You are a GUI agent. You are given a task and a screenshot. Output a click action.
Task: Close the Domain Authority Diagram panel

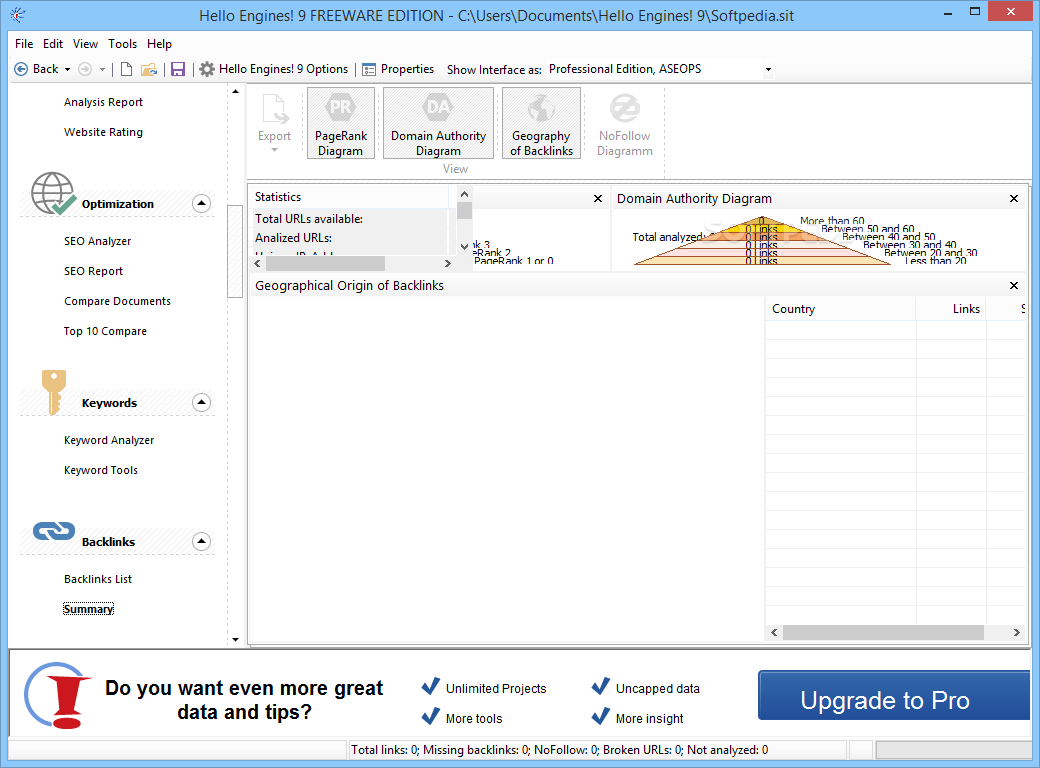pyautogui.click(x=1013, y=198)
